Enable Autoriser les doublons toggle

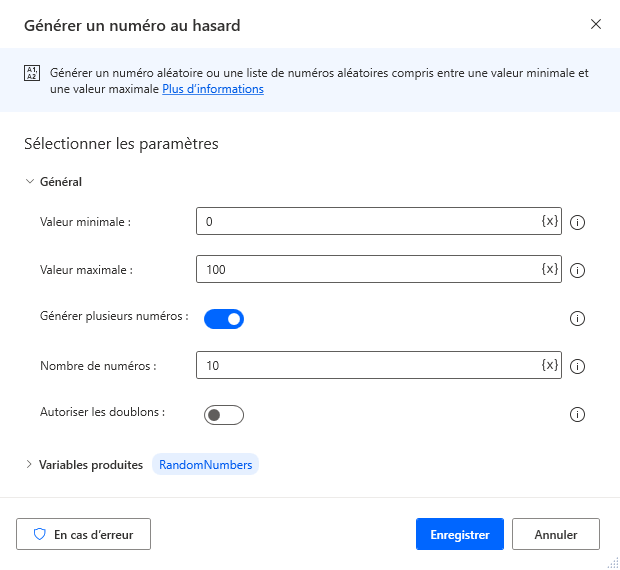(x=224, y=415)
